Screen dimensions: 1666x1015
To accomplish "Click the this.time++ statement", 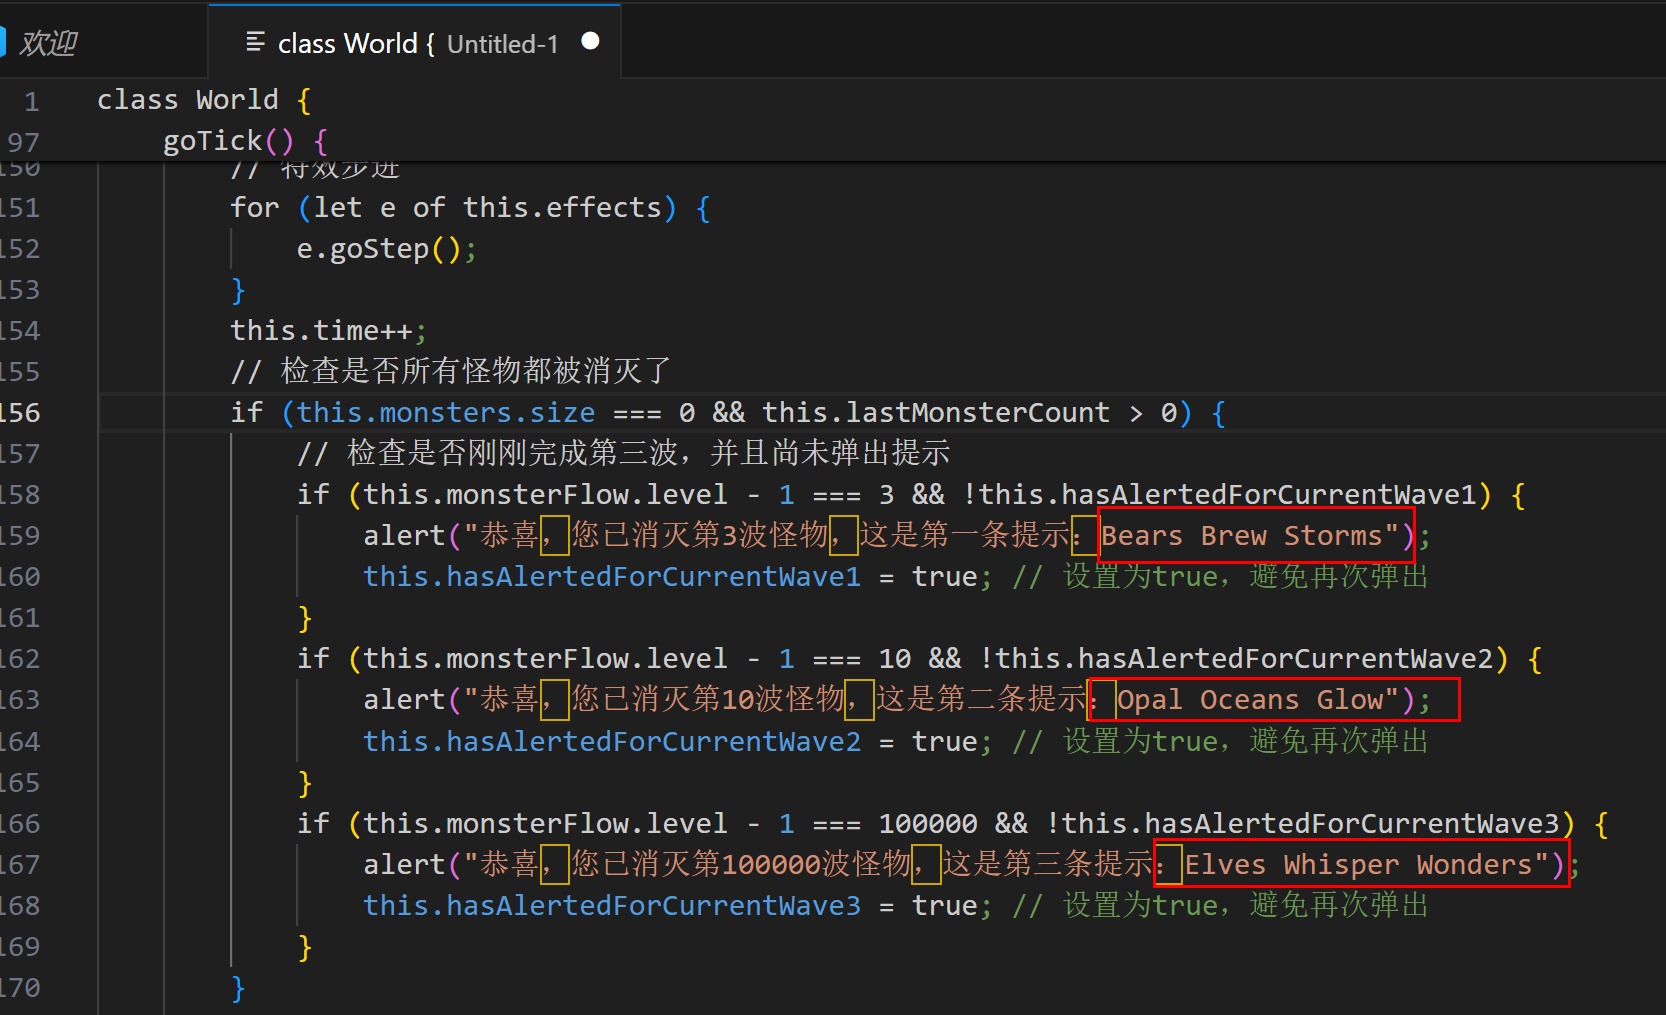I will pyautogui.click(x=328, y=331).
